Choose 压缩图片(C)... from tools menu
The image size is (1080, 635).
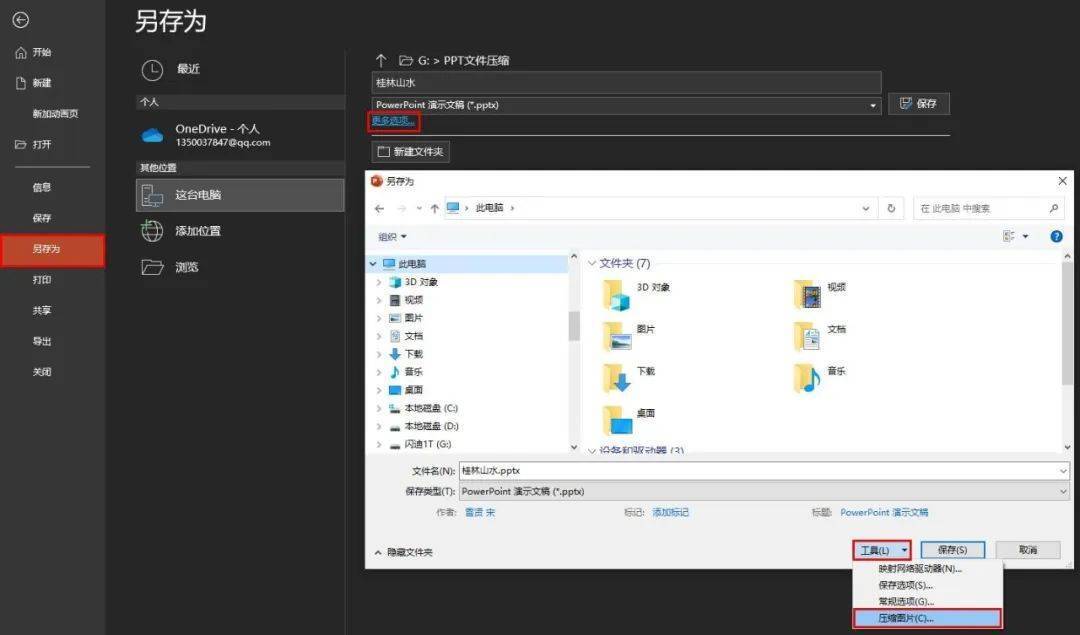[x=927, y=618]
